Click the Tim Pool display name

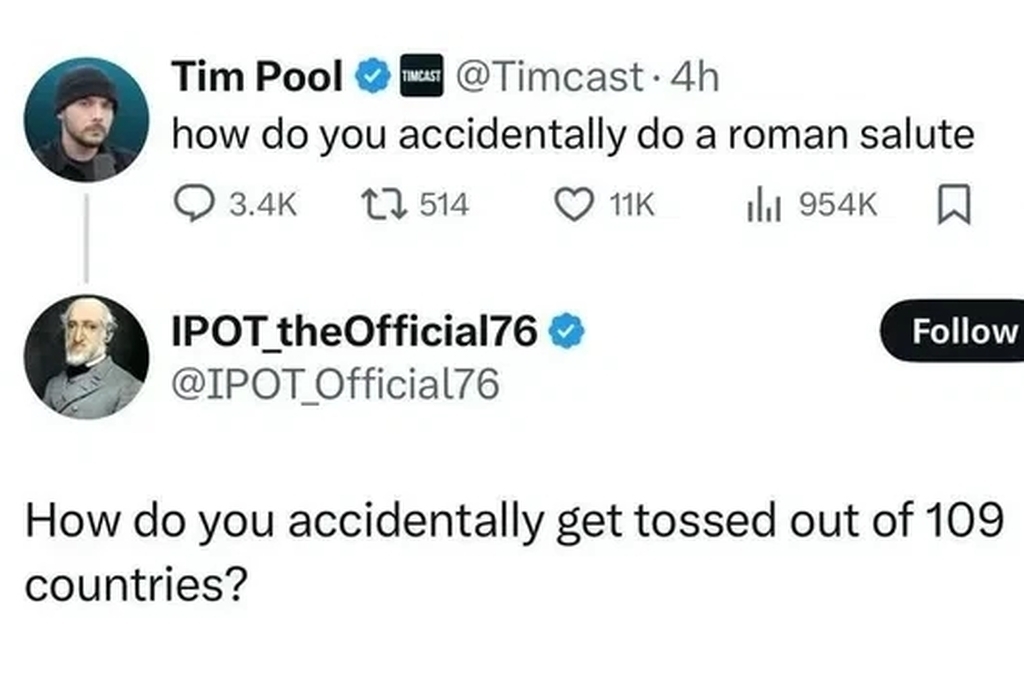(258, 77)
